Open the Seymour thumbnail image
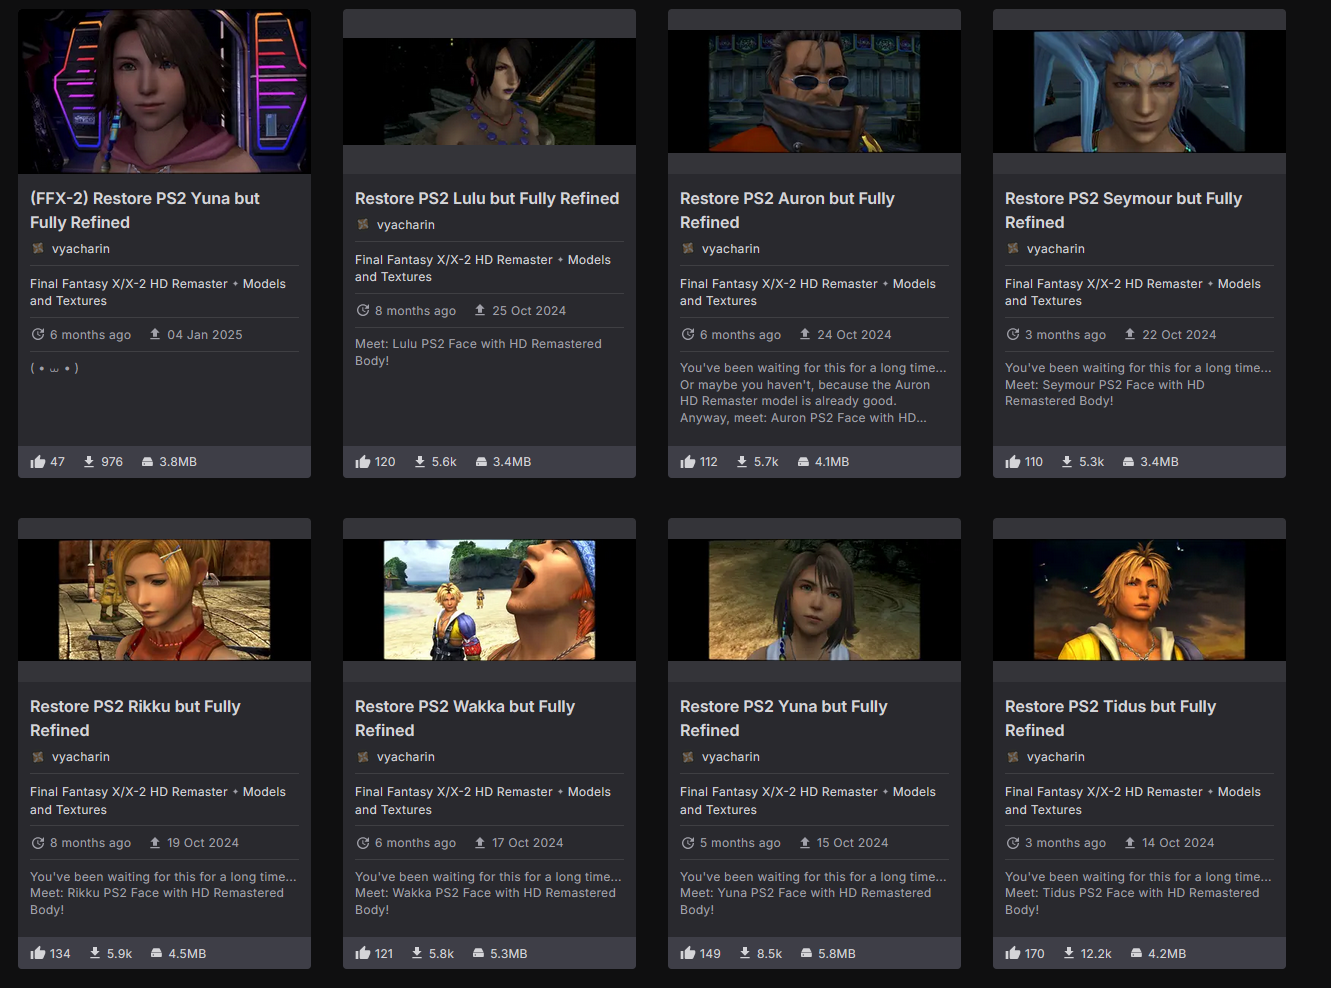The image size is (1331, 988). [x=1139, y=92]
